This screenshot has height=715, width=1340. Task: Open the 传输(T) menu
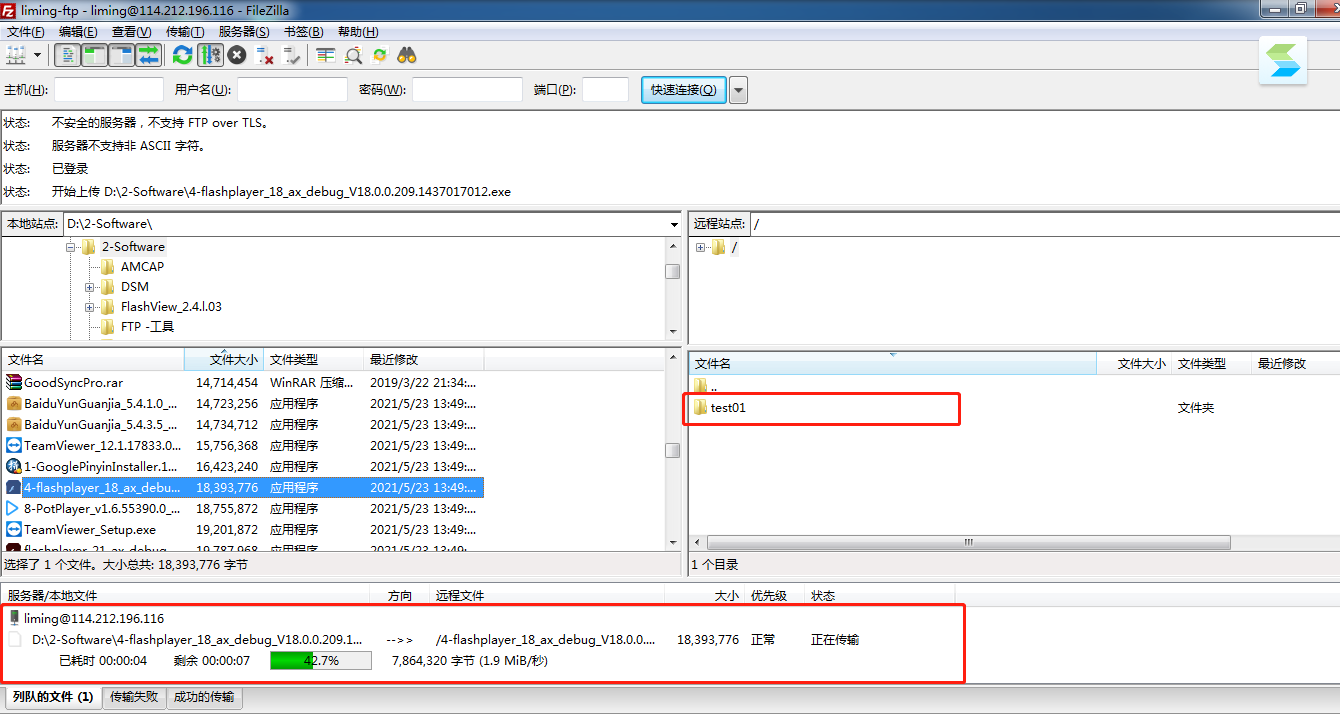click(x=185, y=32)
